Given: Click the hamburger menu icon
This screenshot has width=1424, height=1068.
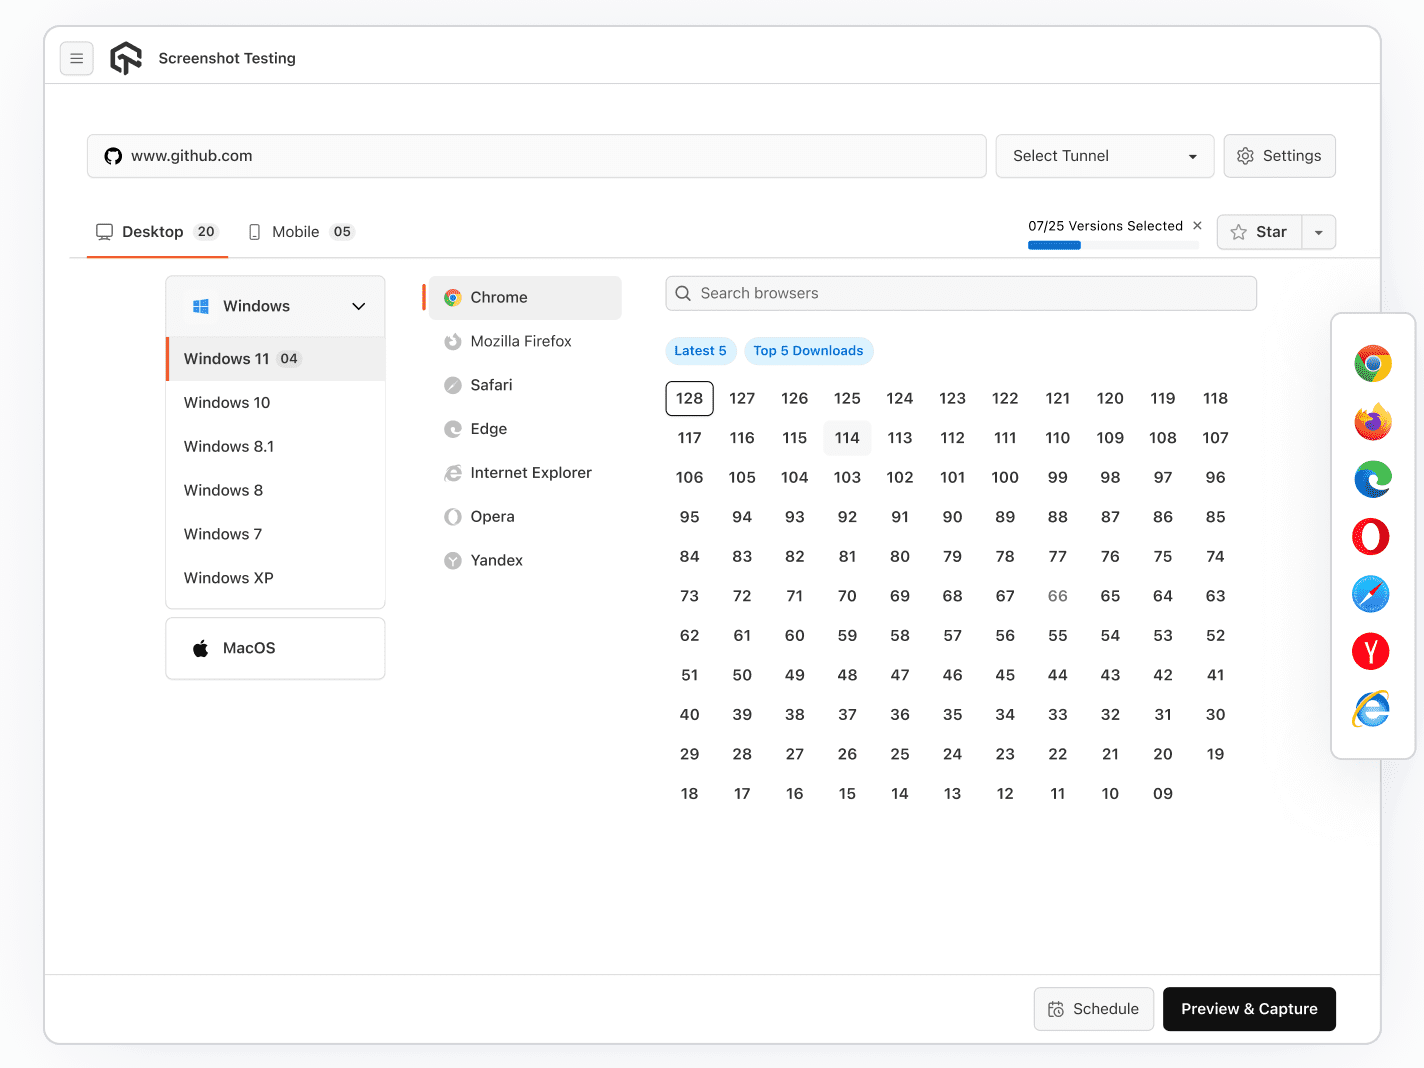Looking at the screenshot, I should coord(77,59).
